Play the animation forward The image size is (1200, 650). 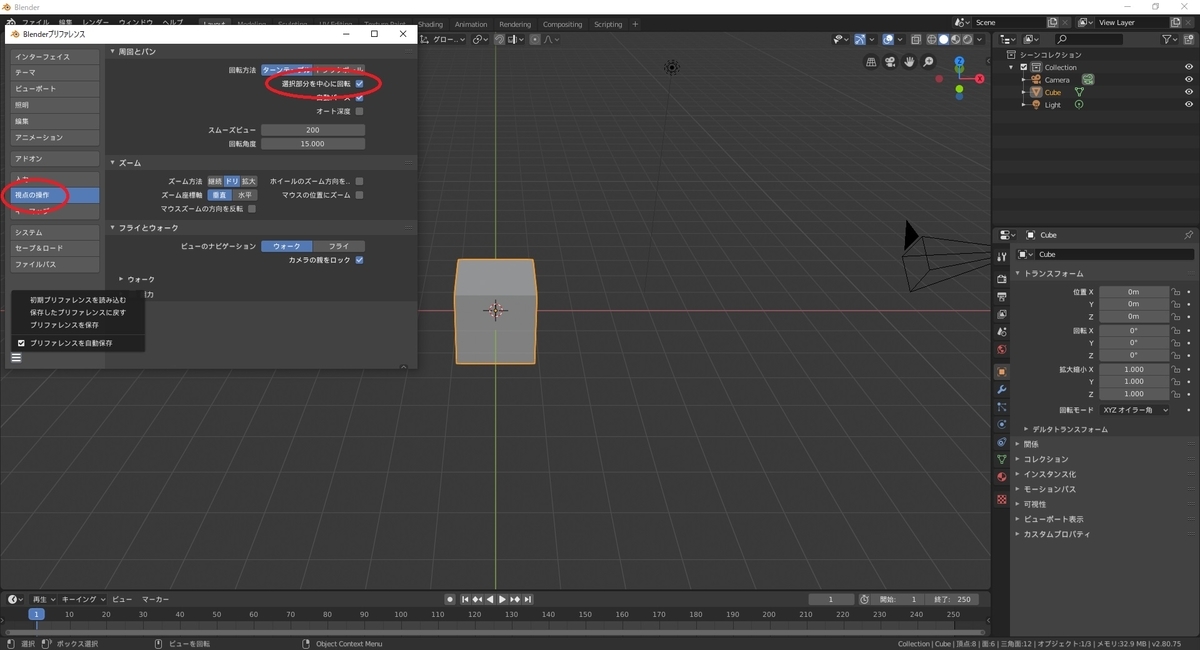[x=502, y=599]
